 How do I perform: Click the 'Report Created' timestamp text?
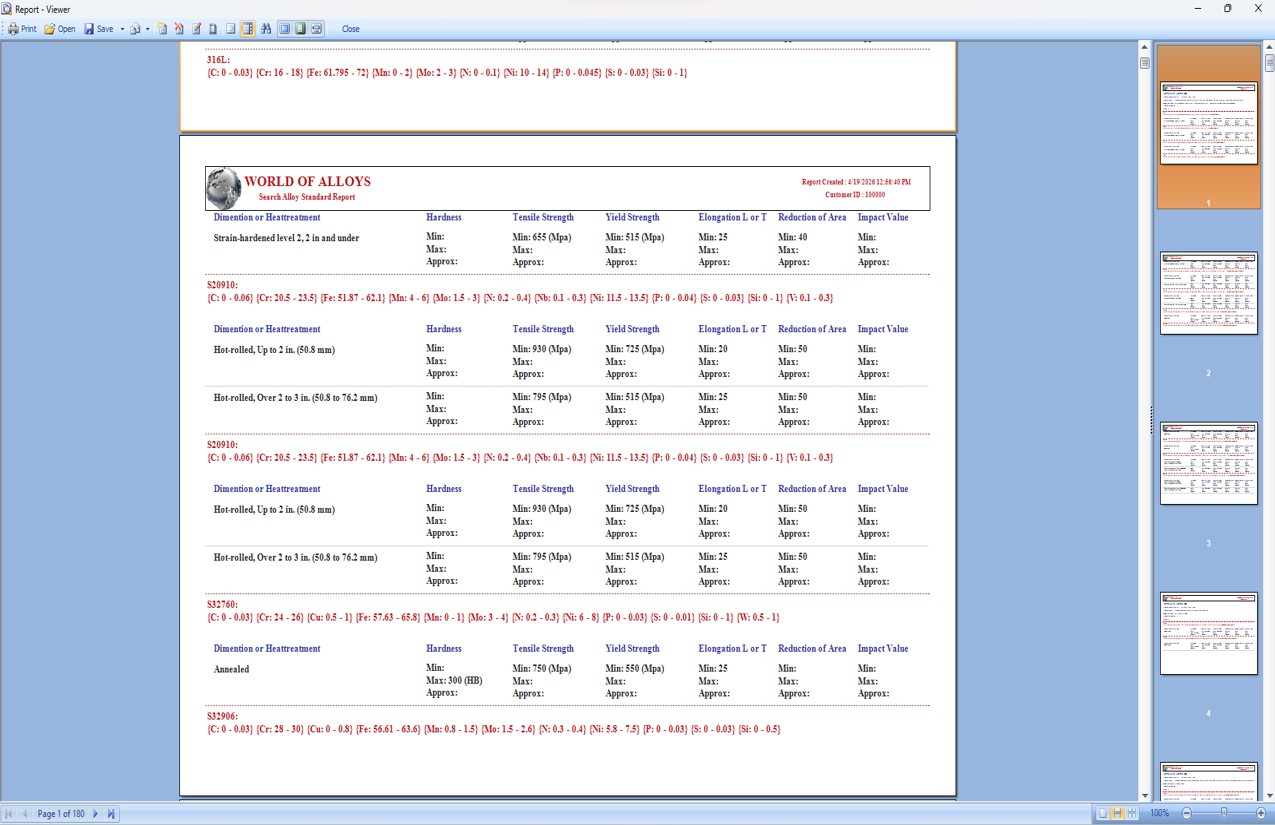click(856, 182)
